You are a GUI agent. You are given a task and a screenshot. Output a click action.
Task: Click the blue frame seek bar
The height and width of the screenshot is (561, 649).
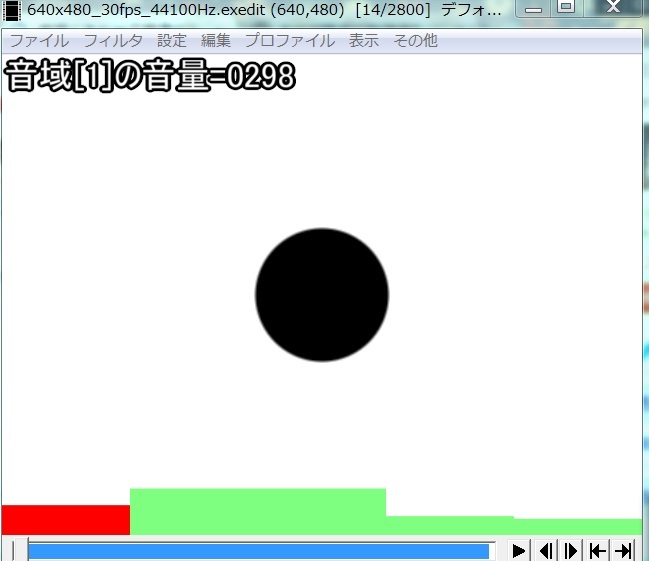(x=260, y=551)
